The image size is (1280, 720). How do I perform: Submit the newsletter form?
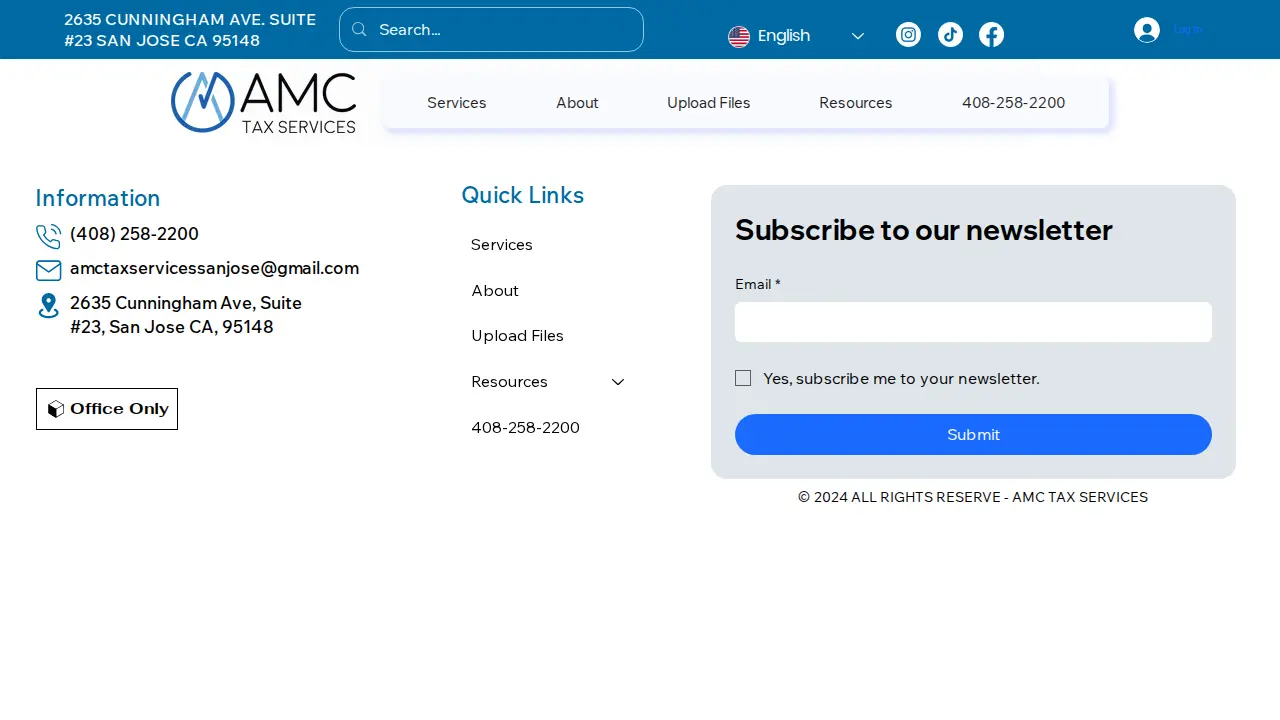973,434
